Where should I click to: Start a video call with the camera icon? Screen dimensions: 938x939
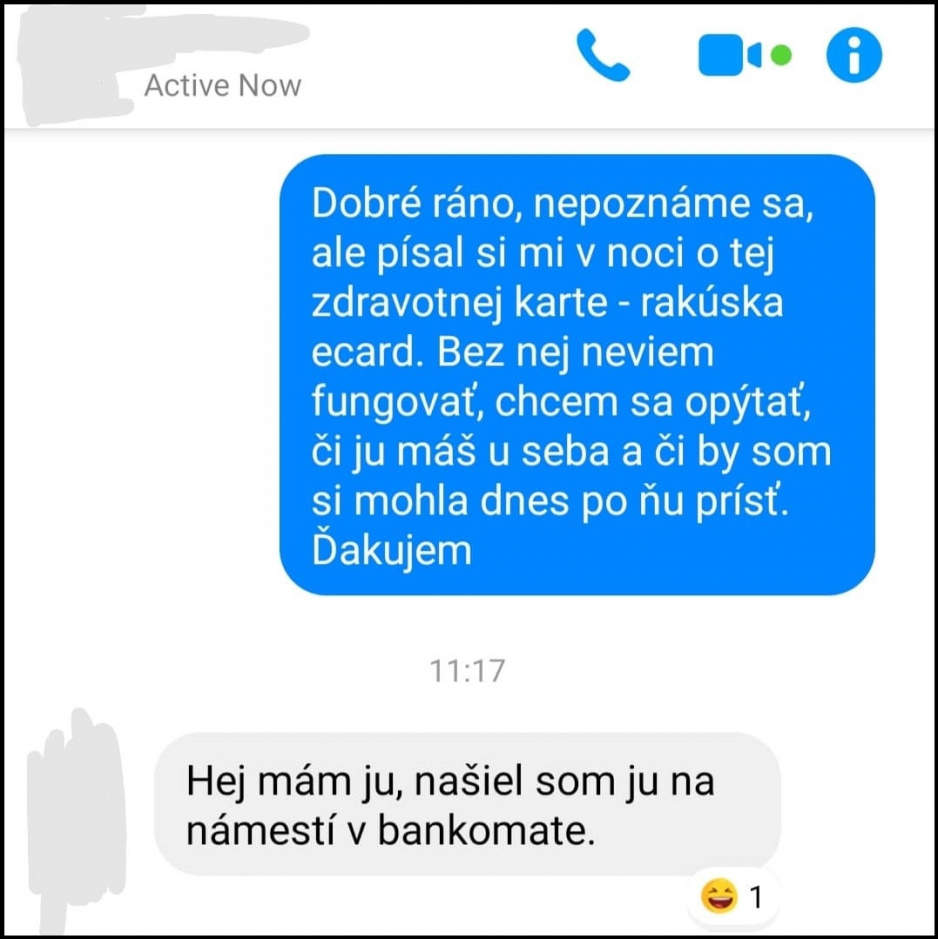click(x=730, y=55)
